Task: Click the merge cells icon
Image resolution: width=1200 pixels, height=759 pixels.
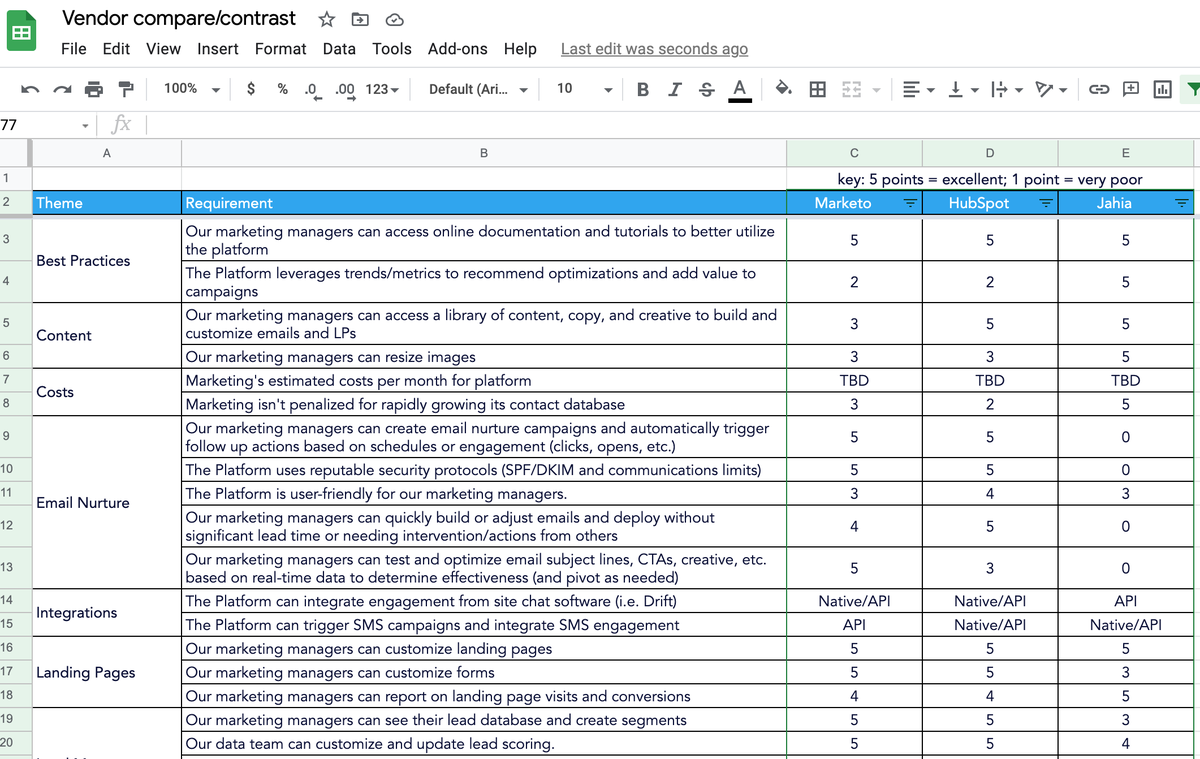Action: 851,89
